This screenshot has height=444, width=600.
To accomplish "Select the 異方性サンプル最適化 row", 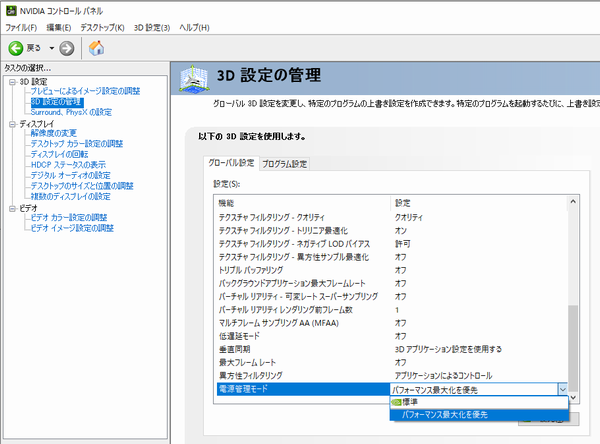I will (x=392, y=257).
